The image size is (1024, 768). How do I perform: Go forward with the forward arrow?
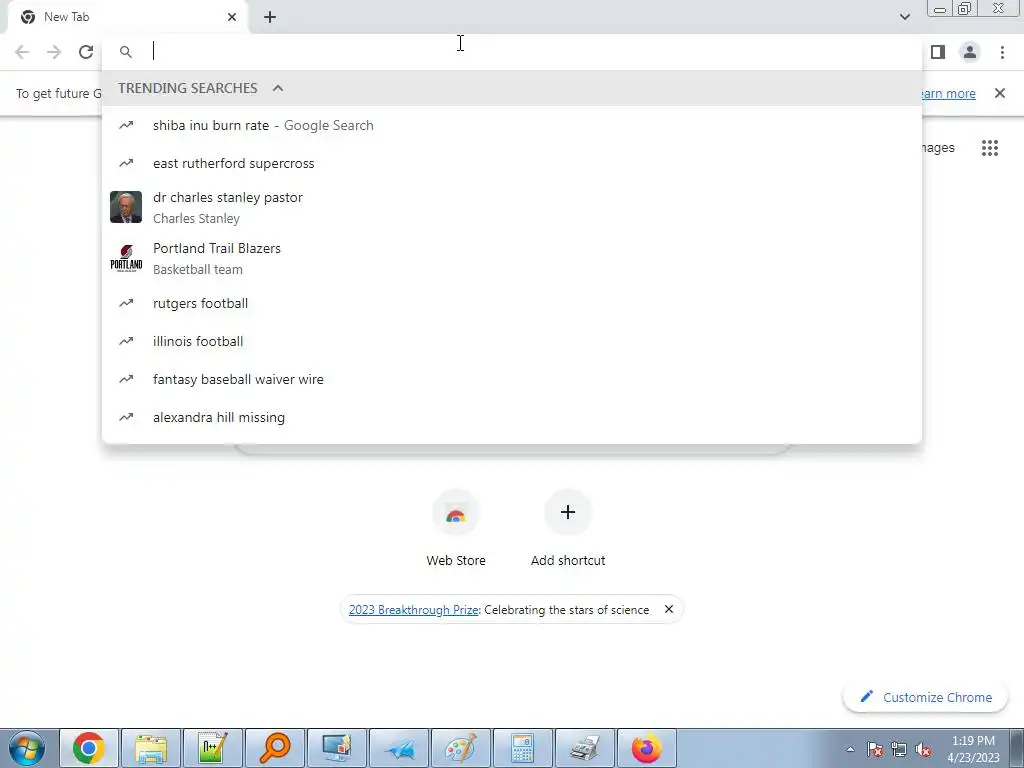point(54,52)
